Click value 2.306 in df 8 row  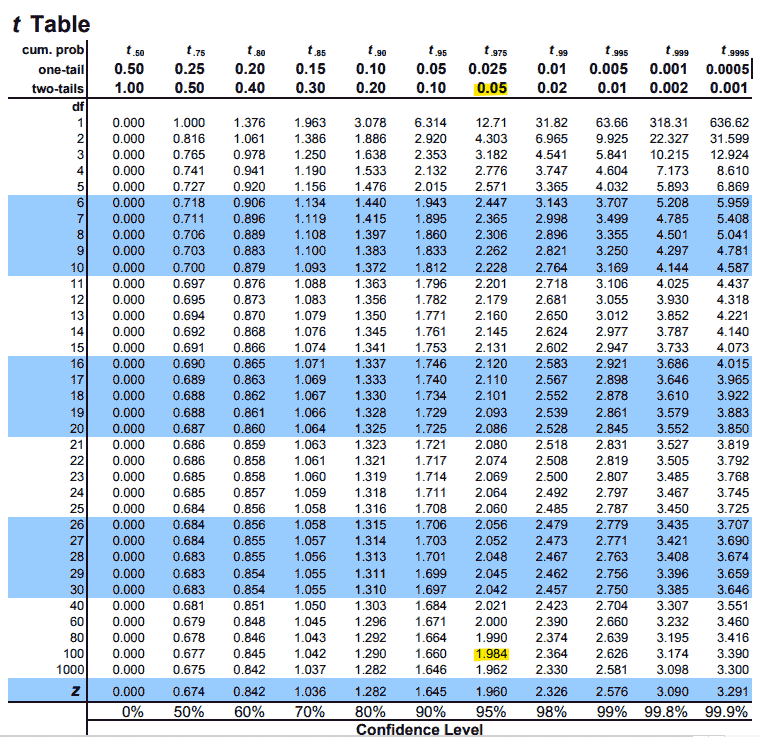tap(491, 235)
